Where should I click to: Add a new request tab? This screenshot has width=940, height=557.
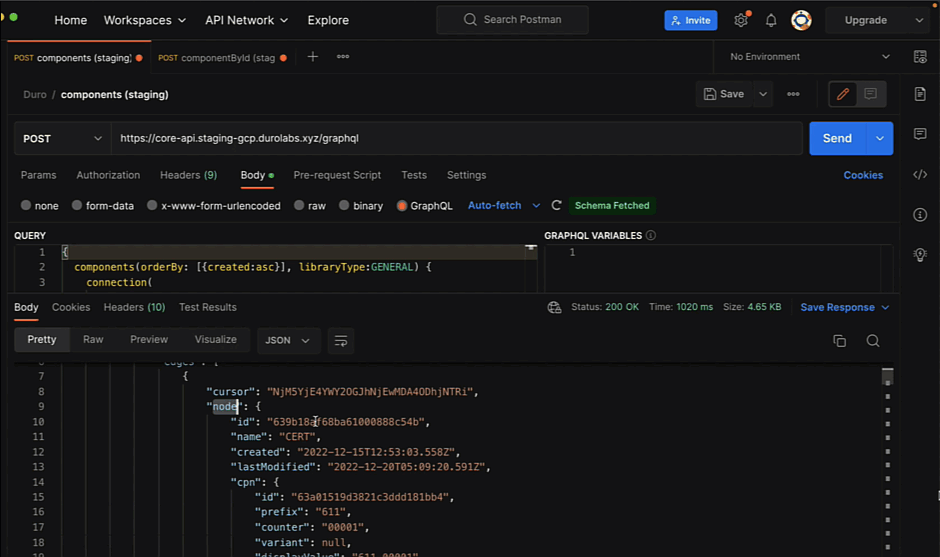pos(312,57)
